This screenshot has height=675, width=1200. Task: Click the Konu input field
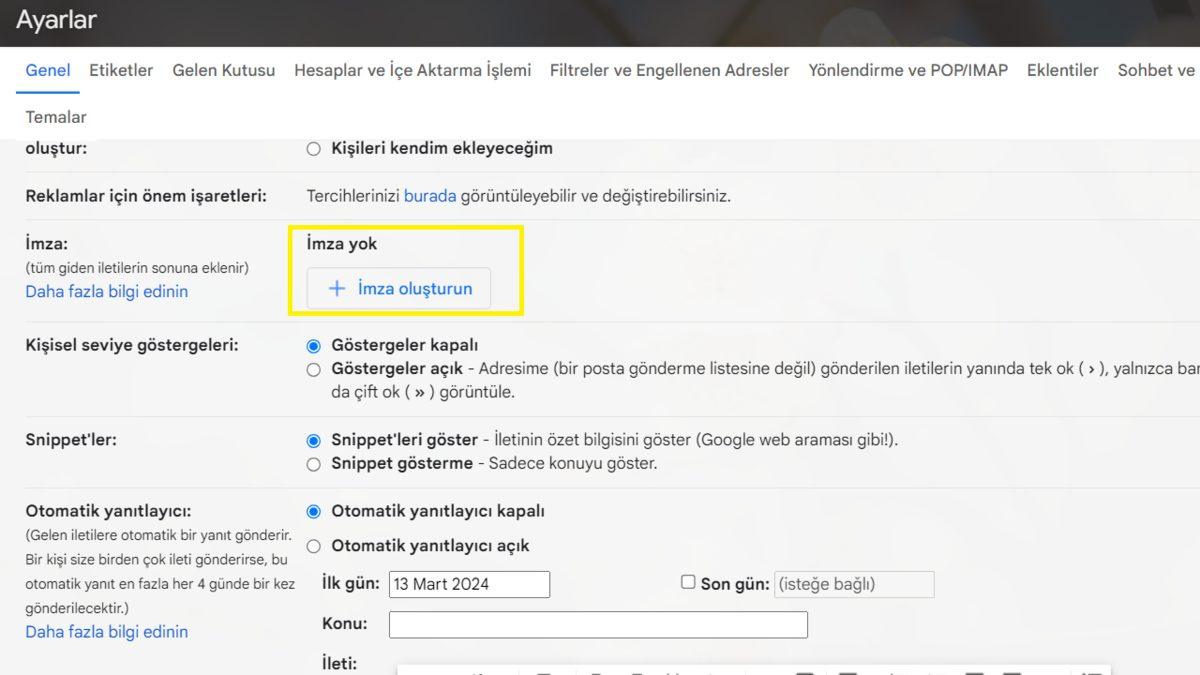[597, 624]
